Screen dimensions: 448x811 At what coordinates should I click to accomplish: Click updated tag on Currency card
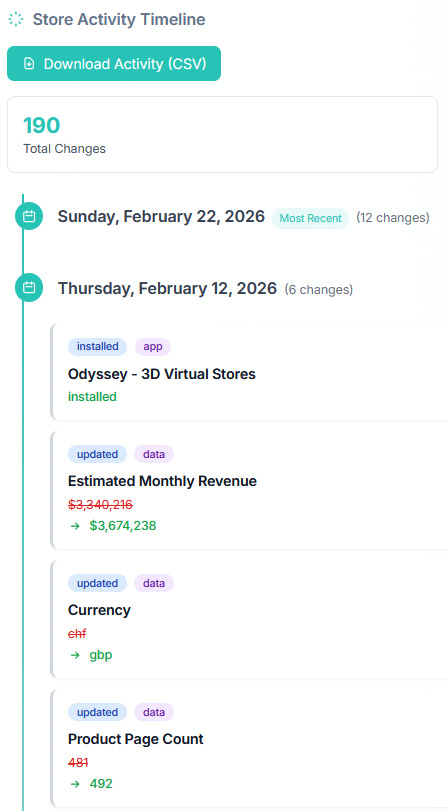[x=97, y=583]
